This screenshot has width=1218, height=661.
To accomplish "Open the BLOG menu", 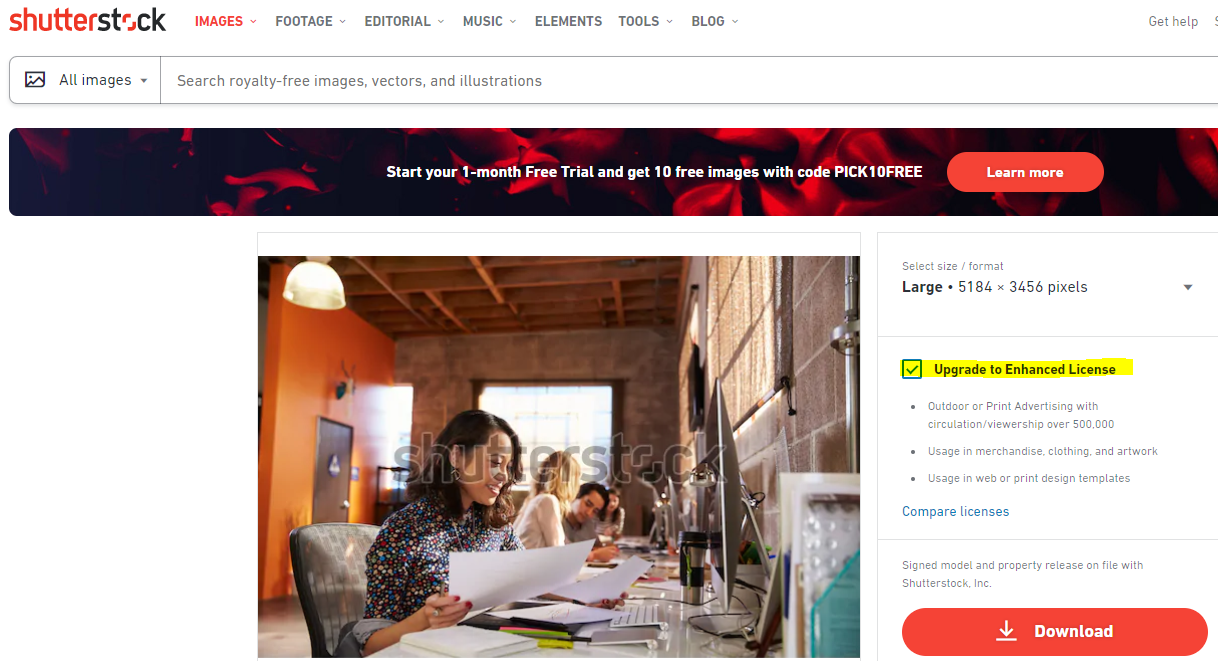I will 715,21.
